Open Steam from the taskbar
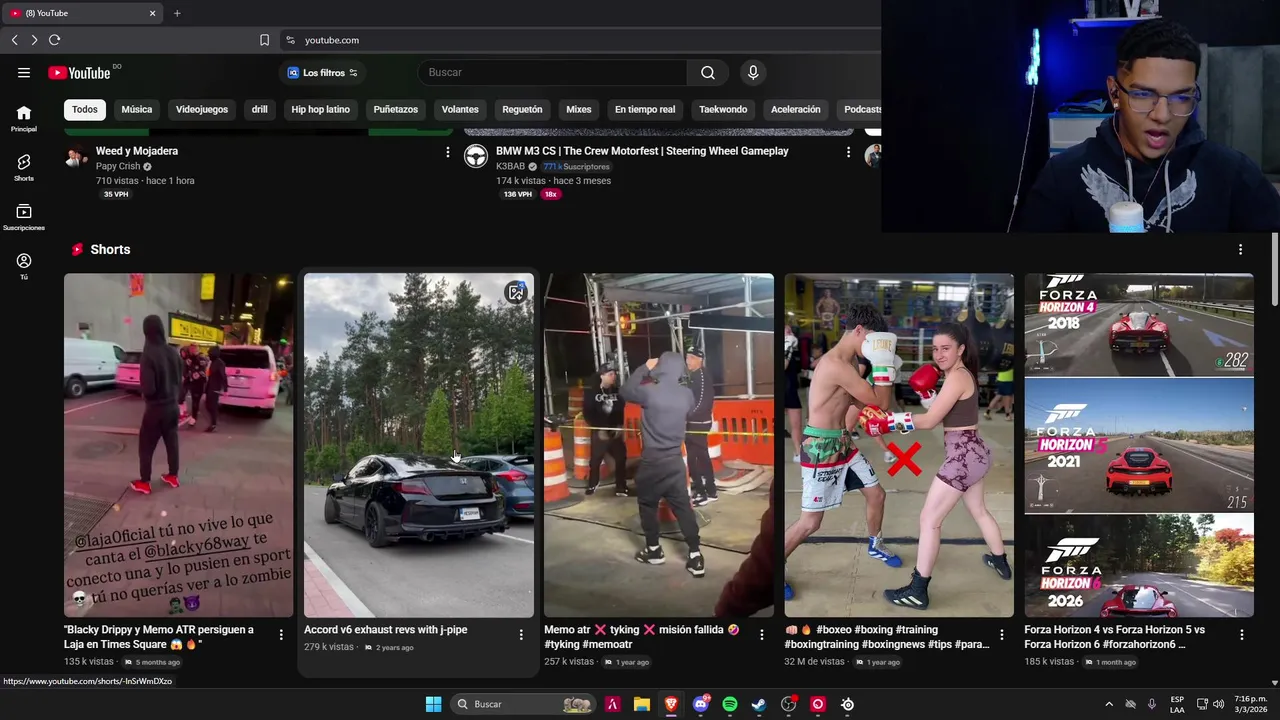Screen dimensions: 1280x720 pyautogui.click(x=759, y=704)
